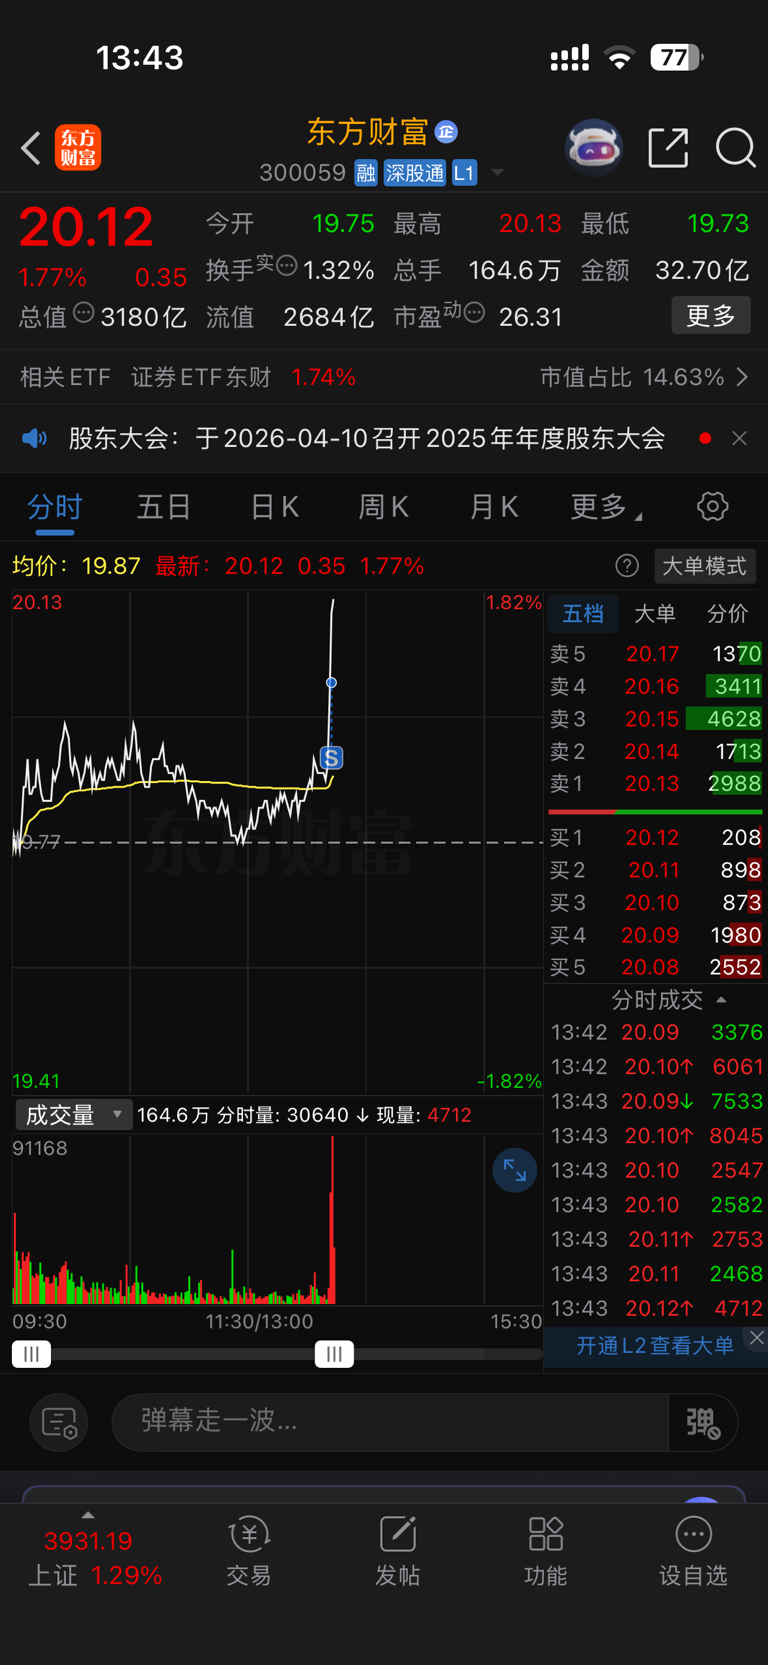Toggle the 弹 bullet comments switch
Screen dimensions: 769x1665
[703, 1422]
